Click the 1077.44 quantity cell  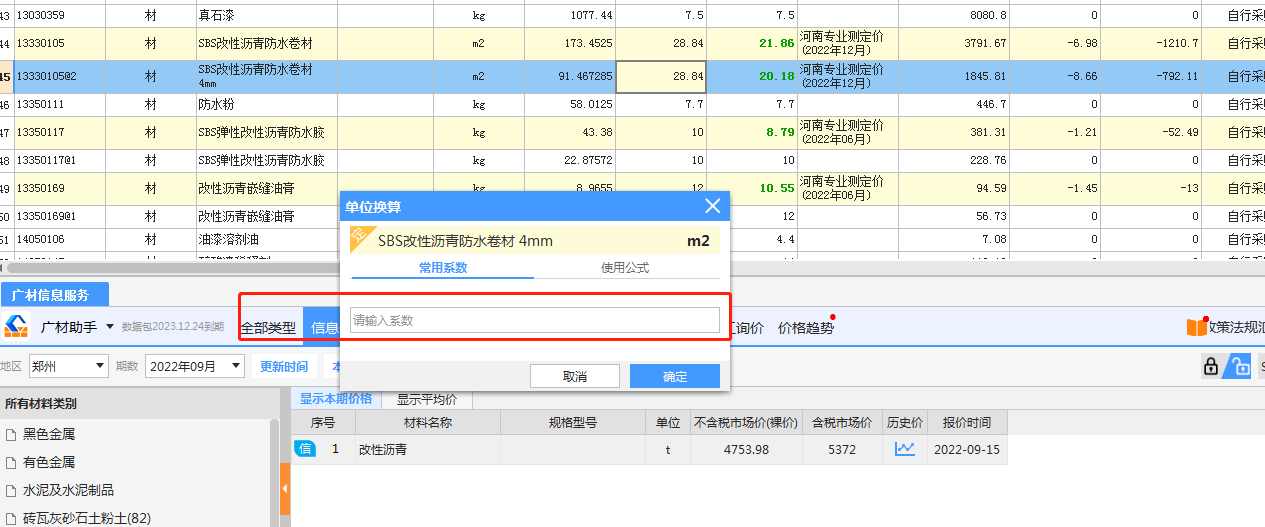[x=570, y=15]
